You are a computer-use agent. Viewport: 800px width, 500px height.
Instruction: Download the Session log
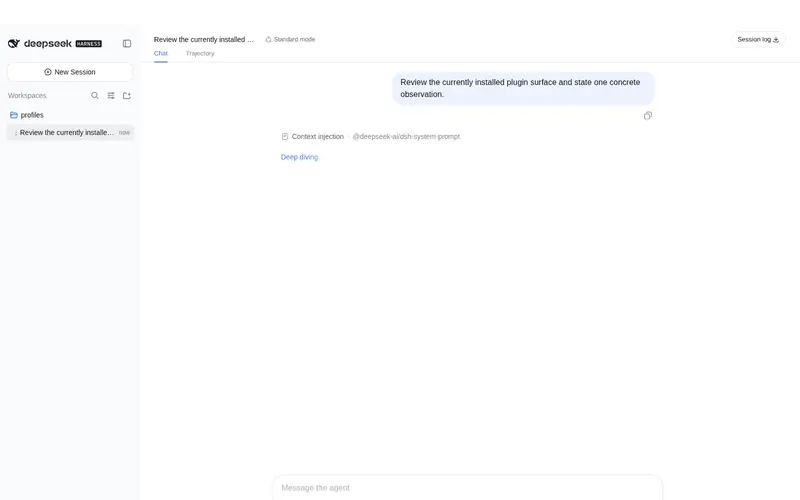(758, 39)
